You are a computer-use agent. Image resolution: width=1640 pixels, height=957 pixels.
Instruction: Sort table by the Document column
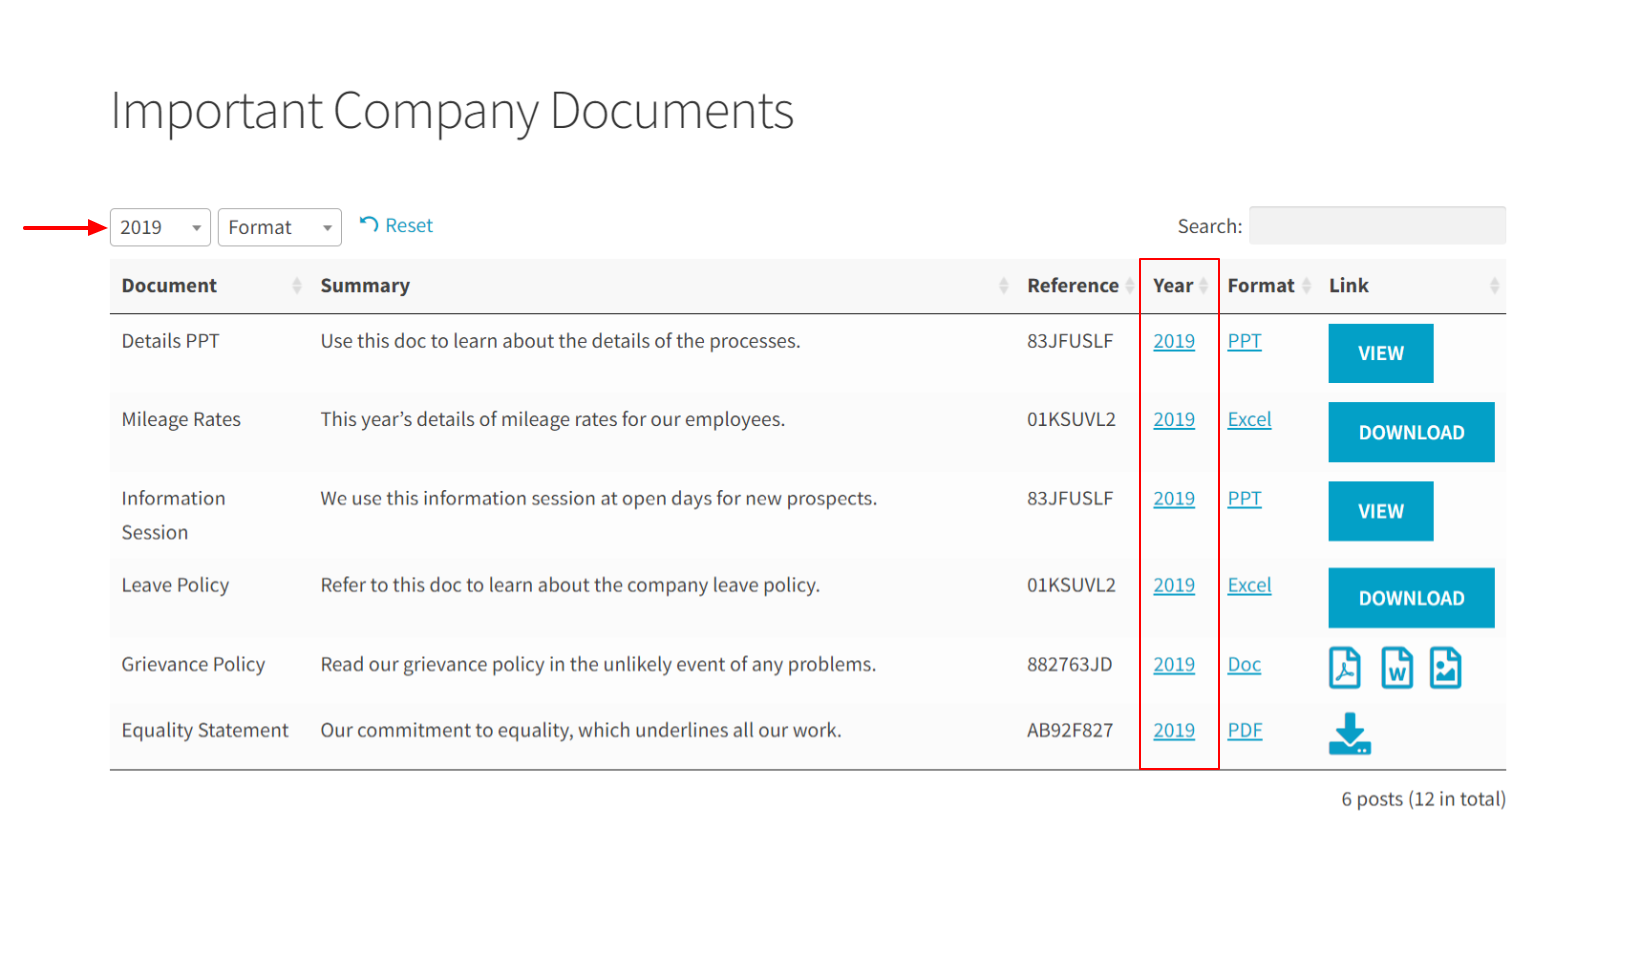(x=211, y=286)
